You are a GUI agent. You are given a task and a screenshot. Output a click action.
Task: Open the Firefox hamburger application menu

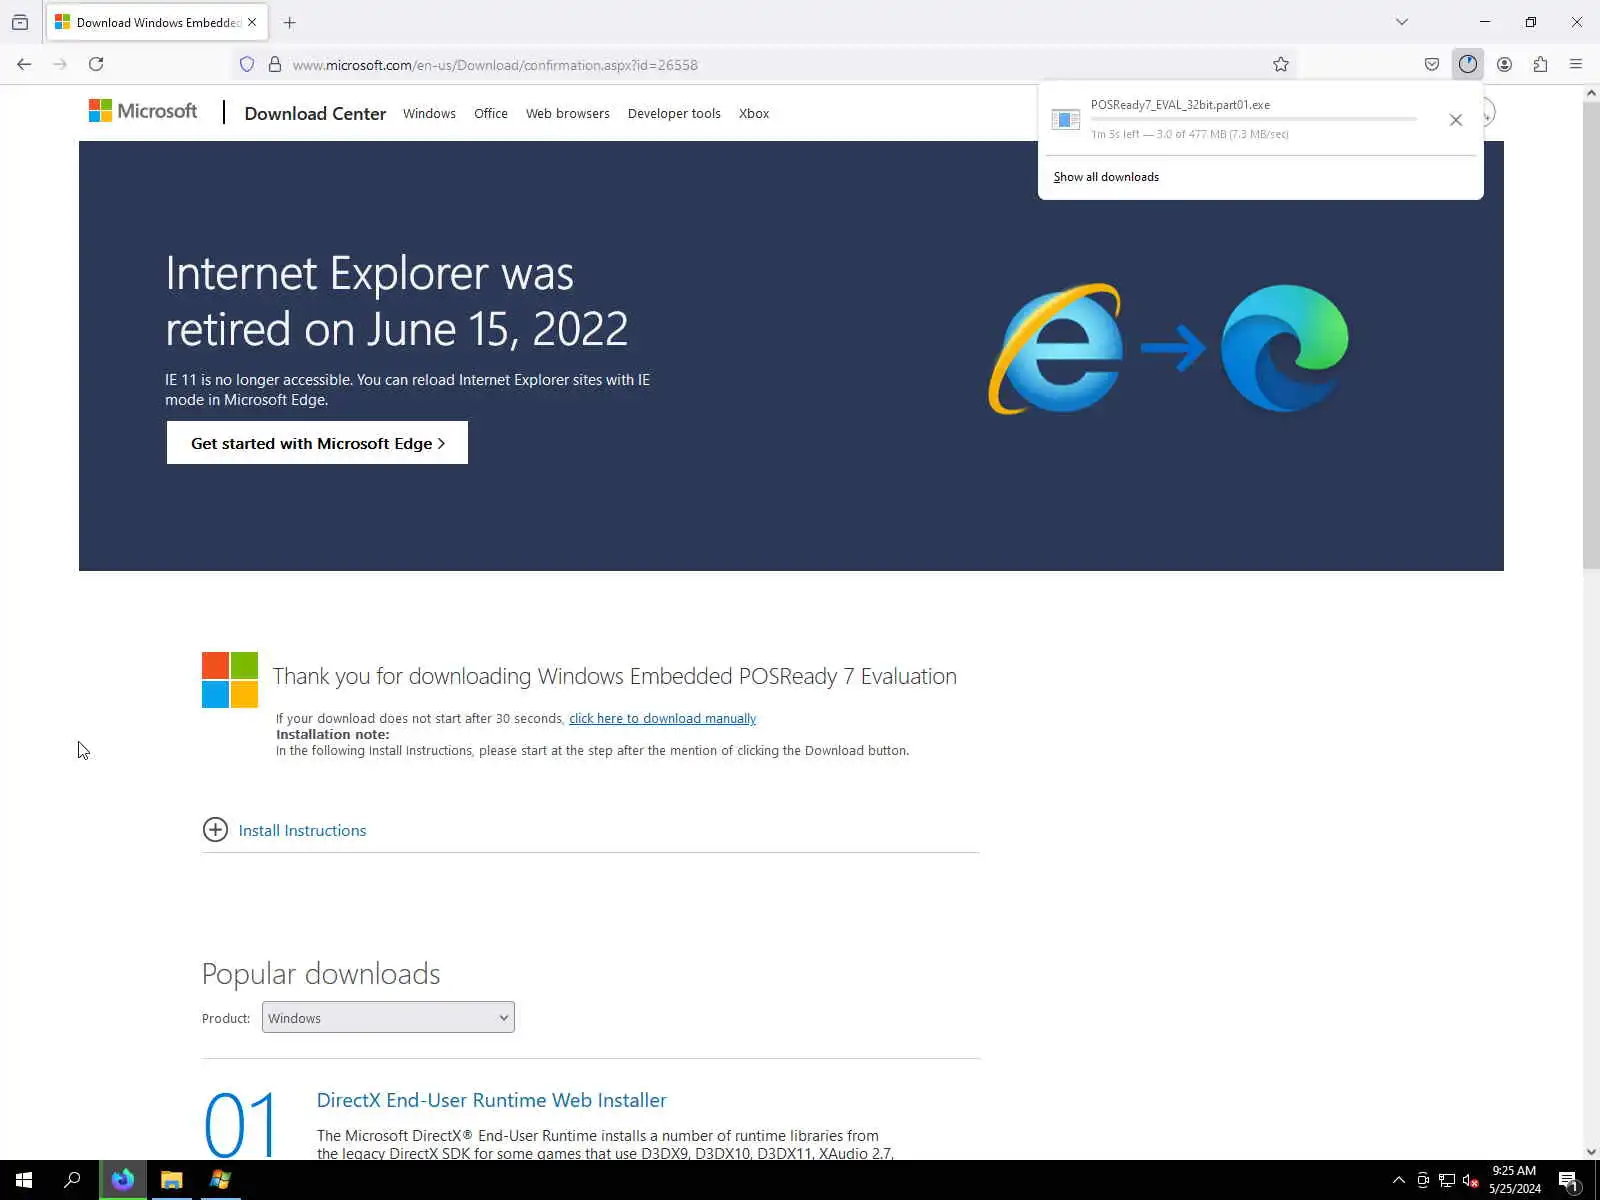click(x=1576, y=64)
